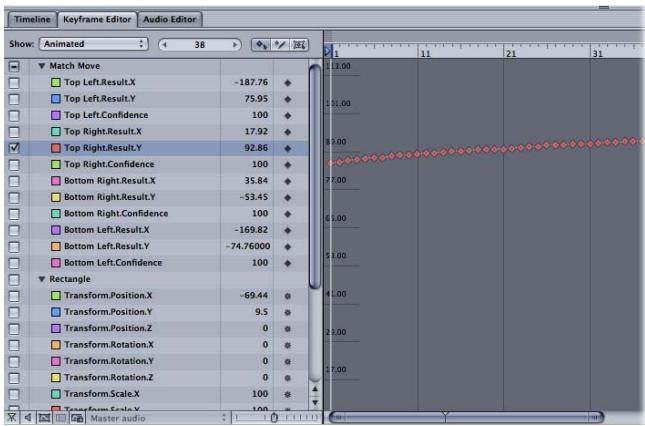Switch to the Timeline tab
The image size is (645, 426).
click(32, 19)
